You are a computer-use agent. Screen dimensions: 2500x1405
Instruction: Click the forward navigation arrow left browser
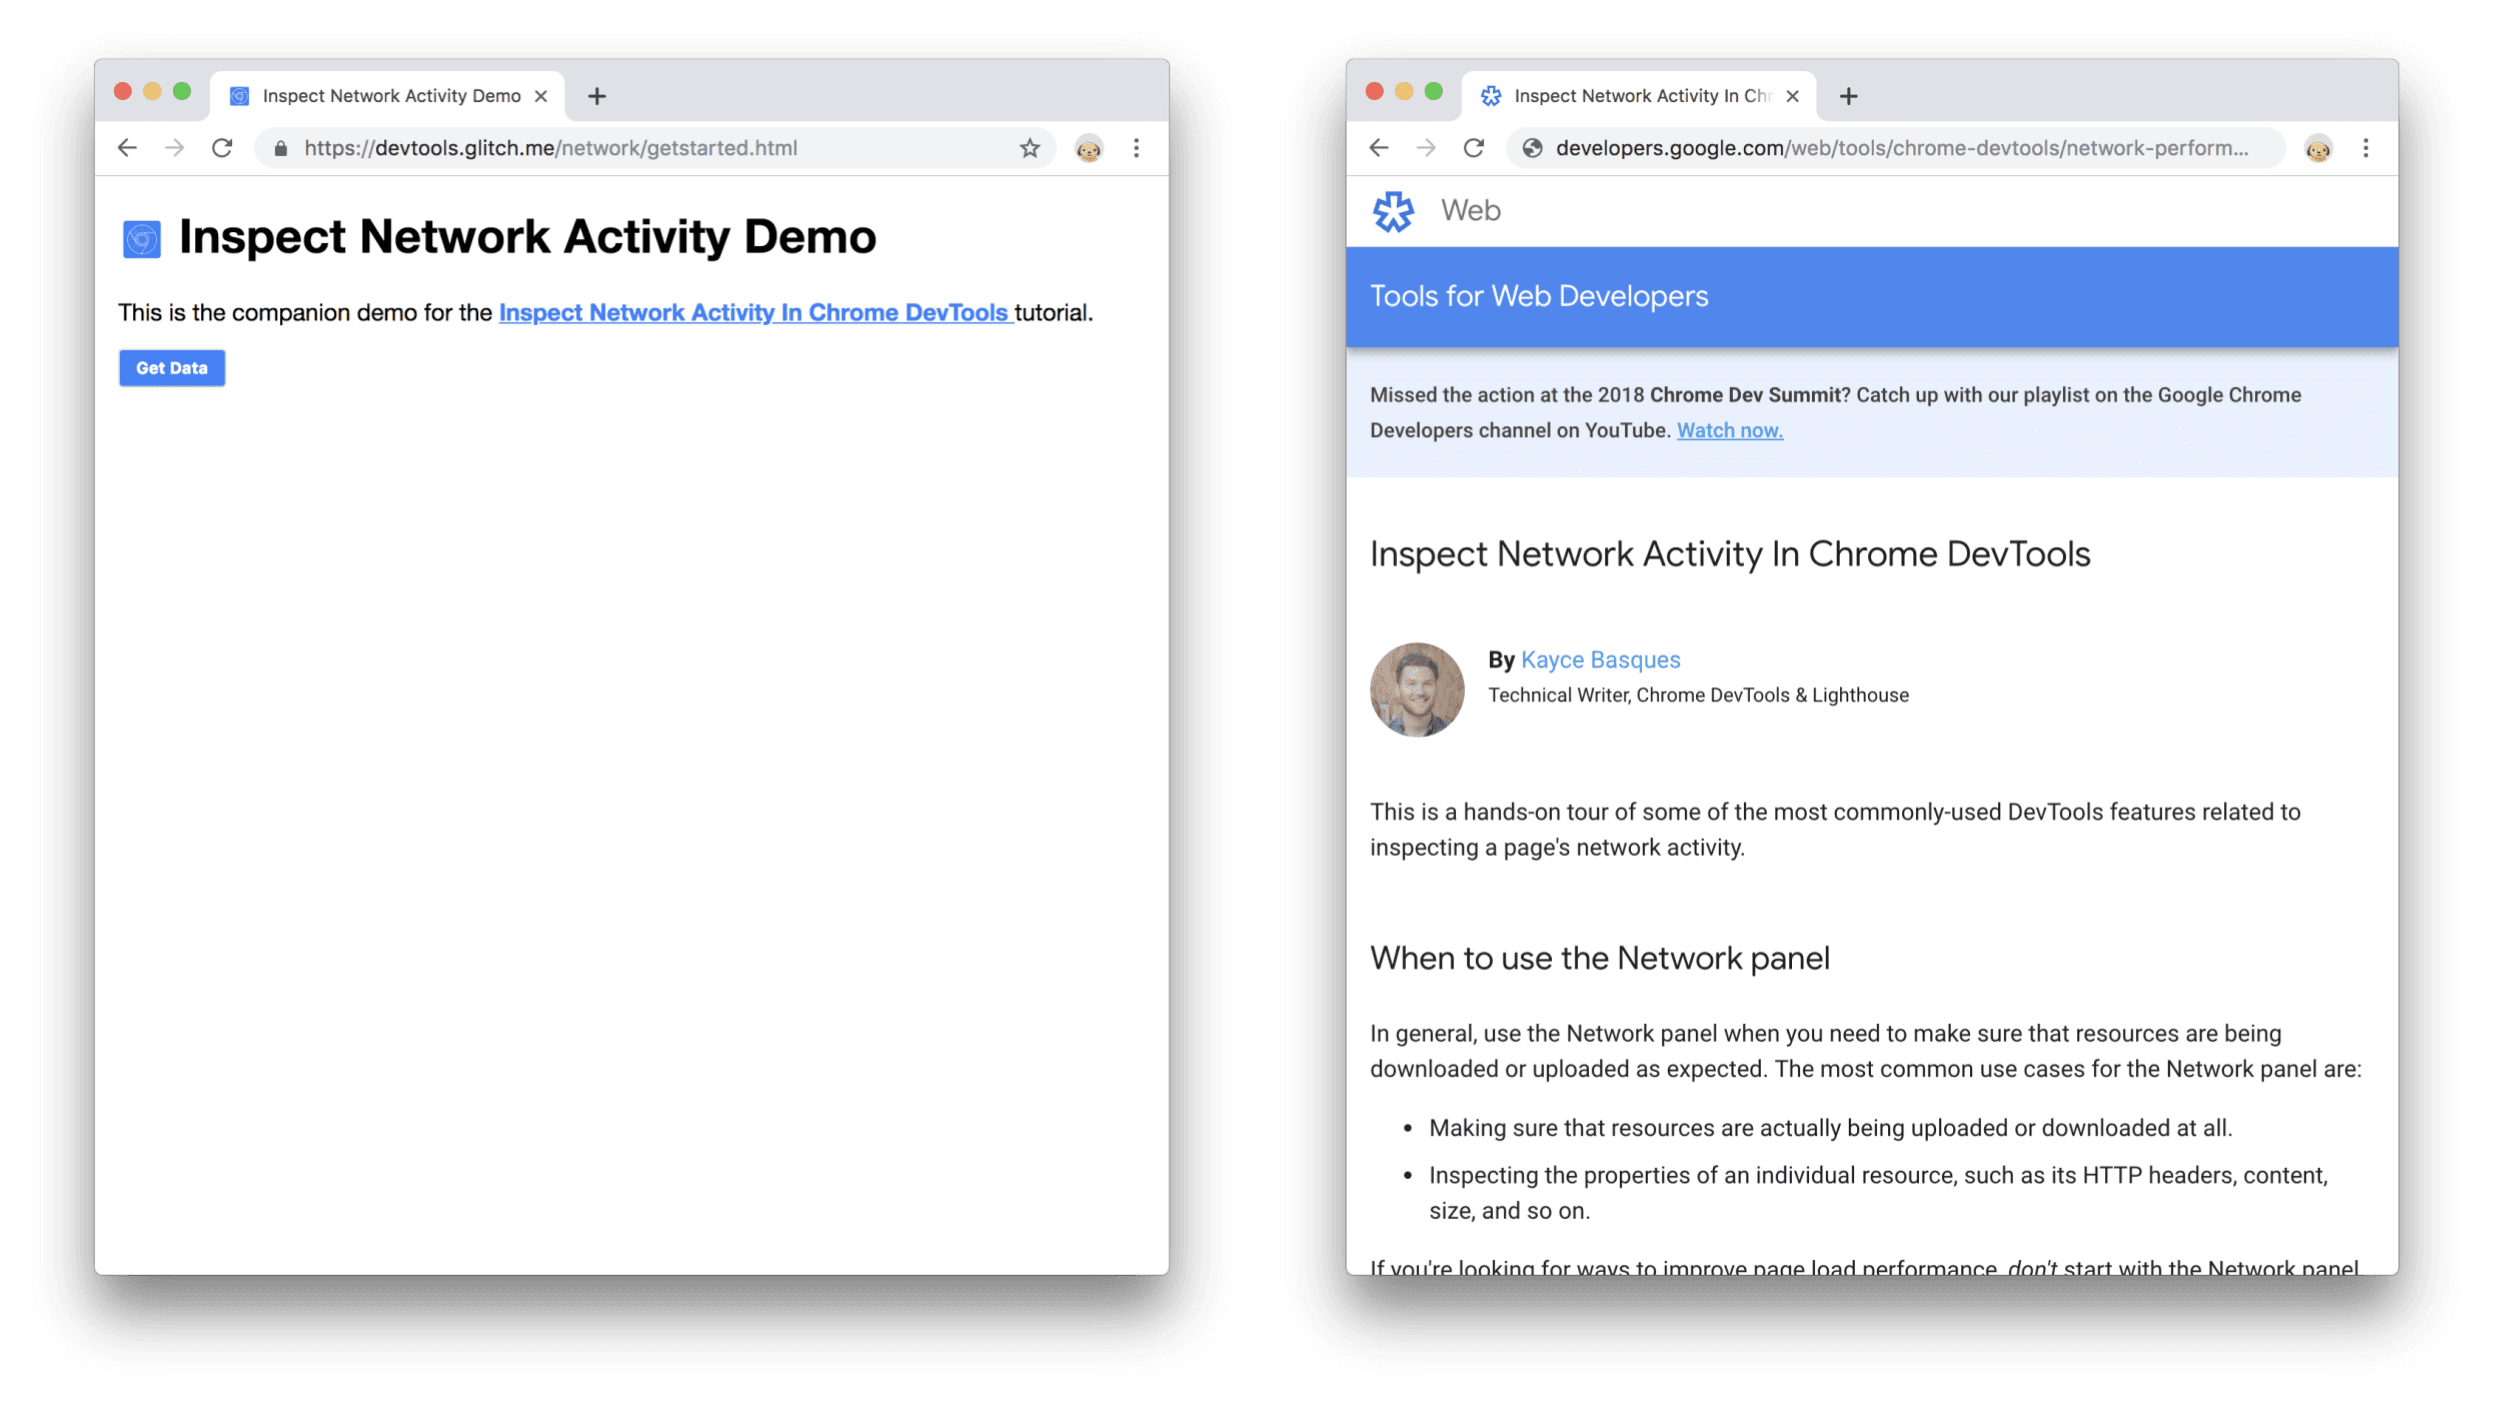[x=172, y=148]
